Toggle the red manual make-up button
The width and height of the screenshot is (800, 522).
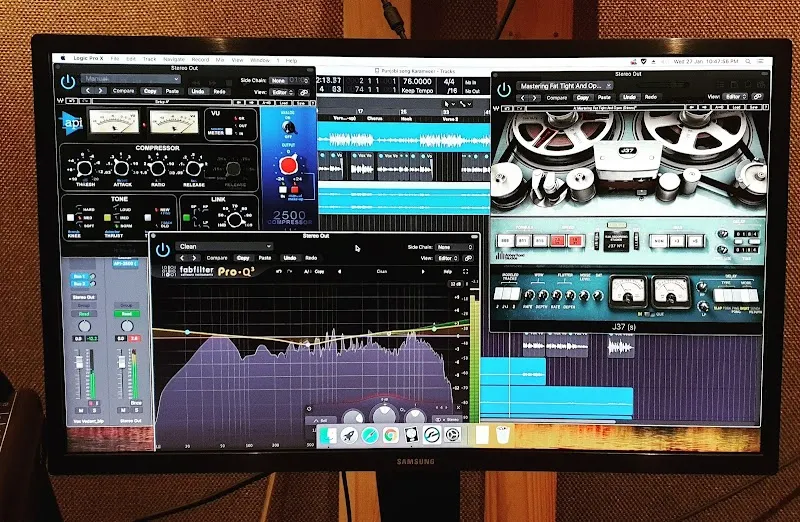[294, 190]
